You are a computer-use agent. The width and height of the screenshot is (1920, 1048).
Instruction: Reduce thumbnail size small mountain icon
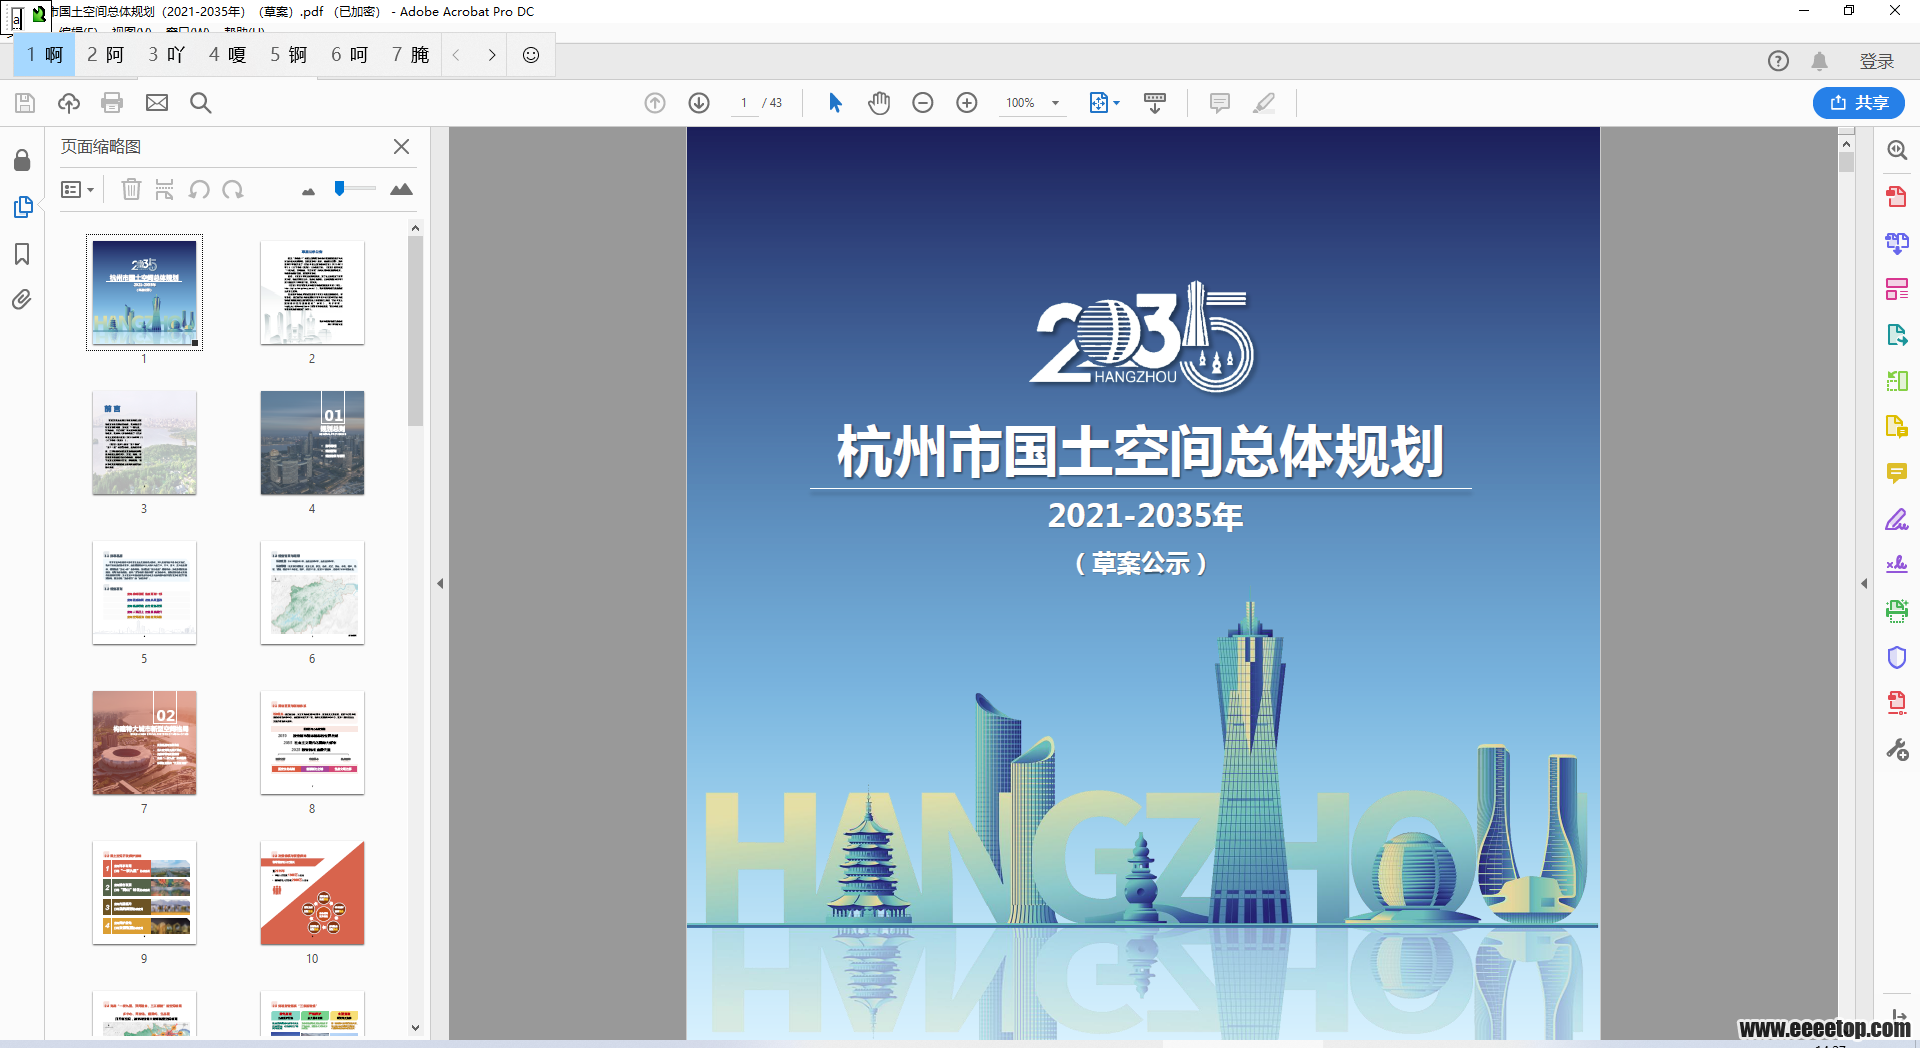[308, 191]
